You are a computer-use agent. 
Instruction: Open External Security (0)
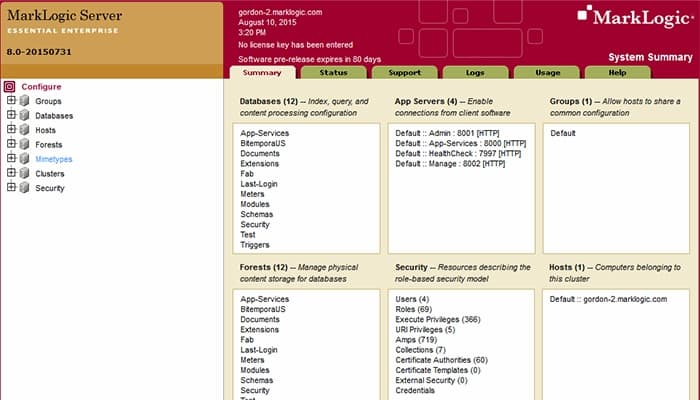click(x=431, y=380)
